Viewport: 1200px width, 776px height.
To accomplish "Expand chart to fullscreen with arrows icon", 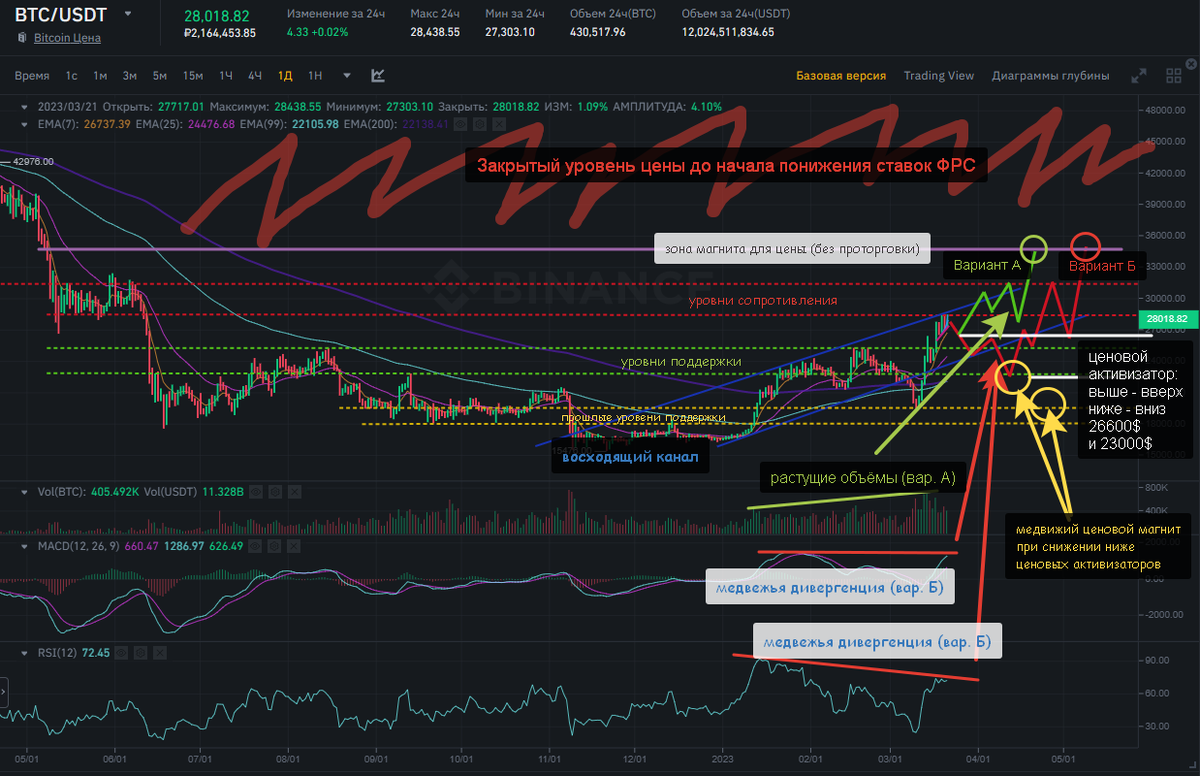I will 1138,76.
